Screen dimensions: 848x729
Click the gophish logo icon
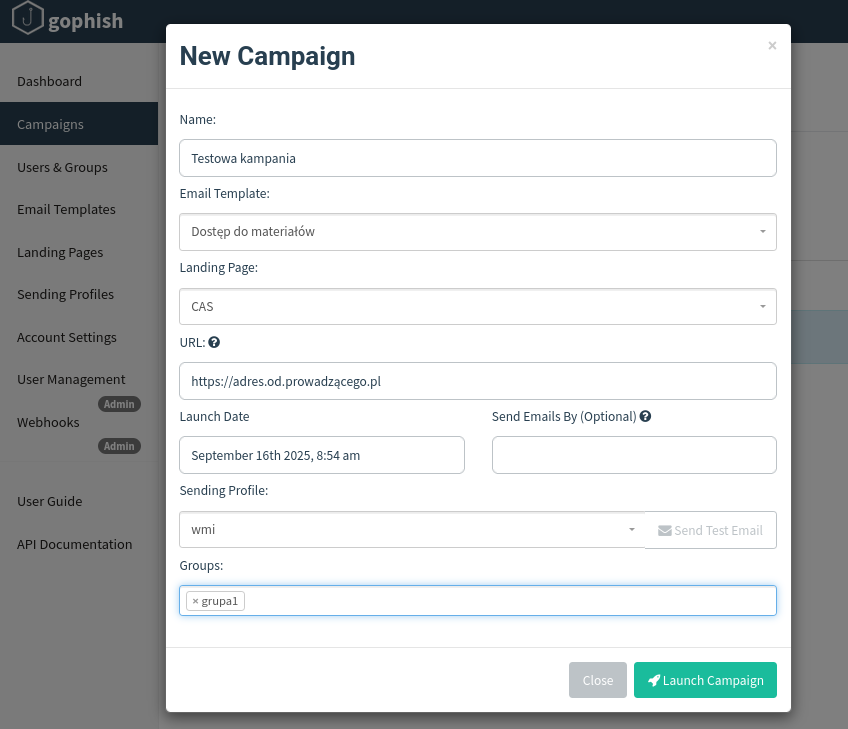tap(29, 19)
